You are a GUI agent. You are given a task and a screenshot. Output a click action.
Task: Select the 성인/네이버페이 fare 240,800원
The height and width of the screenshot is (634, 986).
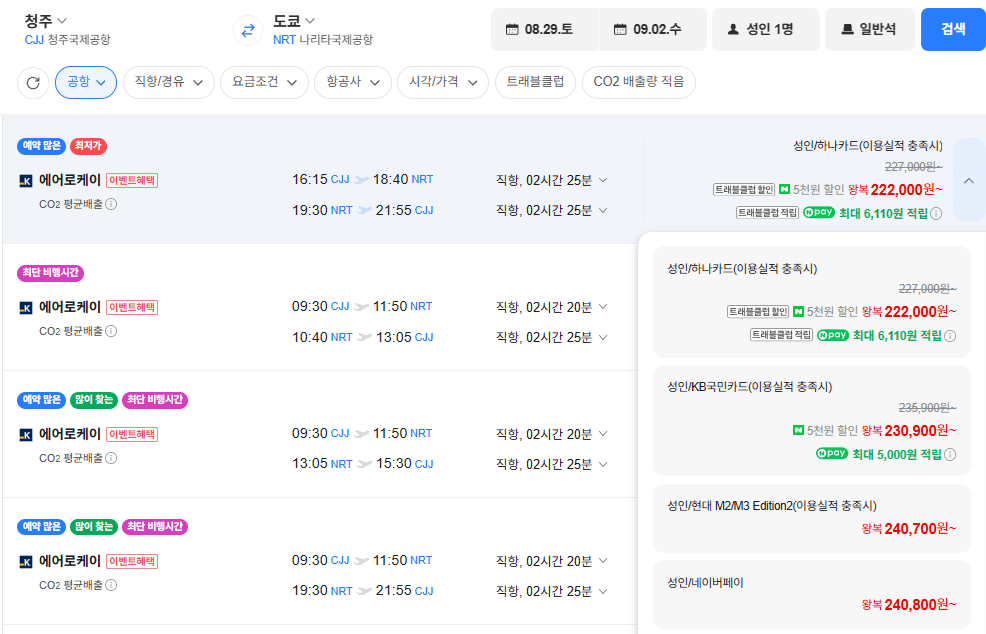(x=812, y=594)
